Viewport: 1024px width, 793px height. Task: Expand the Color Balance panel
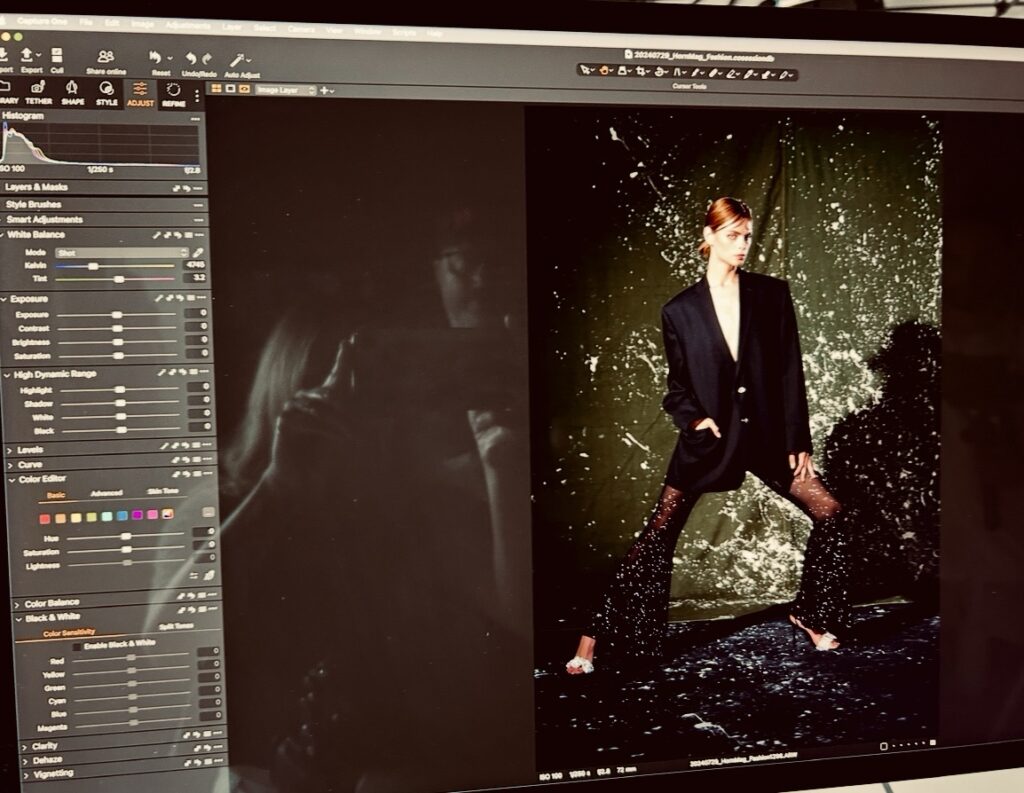(x=17, y=604)
